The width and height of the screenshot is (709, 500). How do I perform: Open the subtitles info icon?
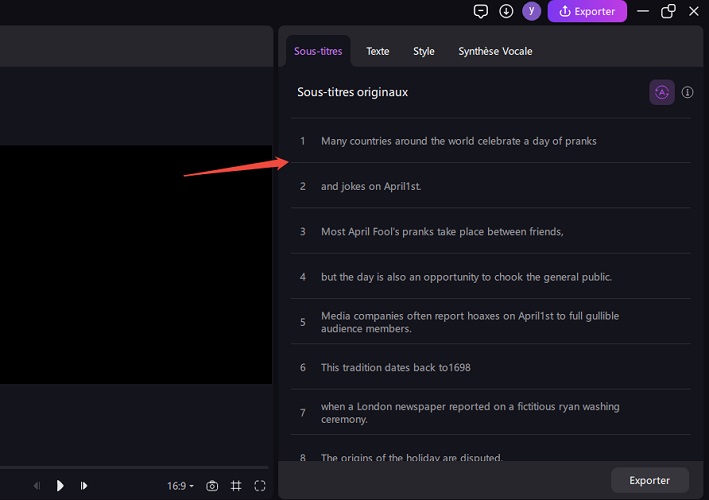(687, 92)
